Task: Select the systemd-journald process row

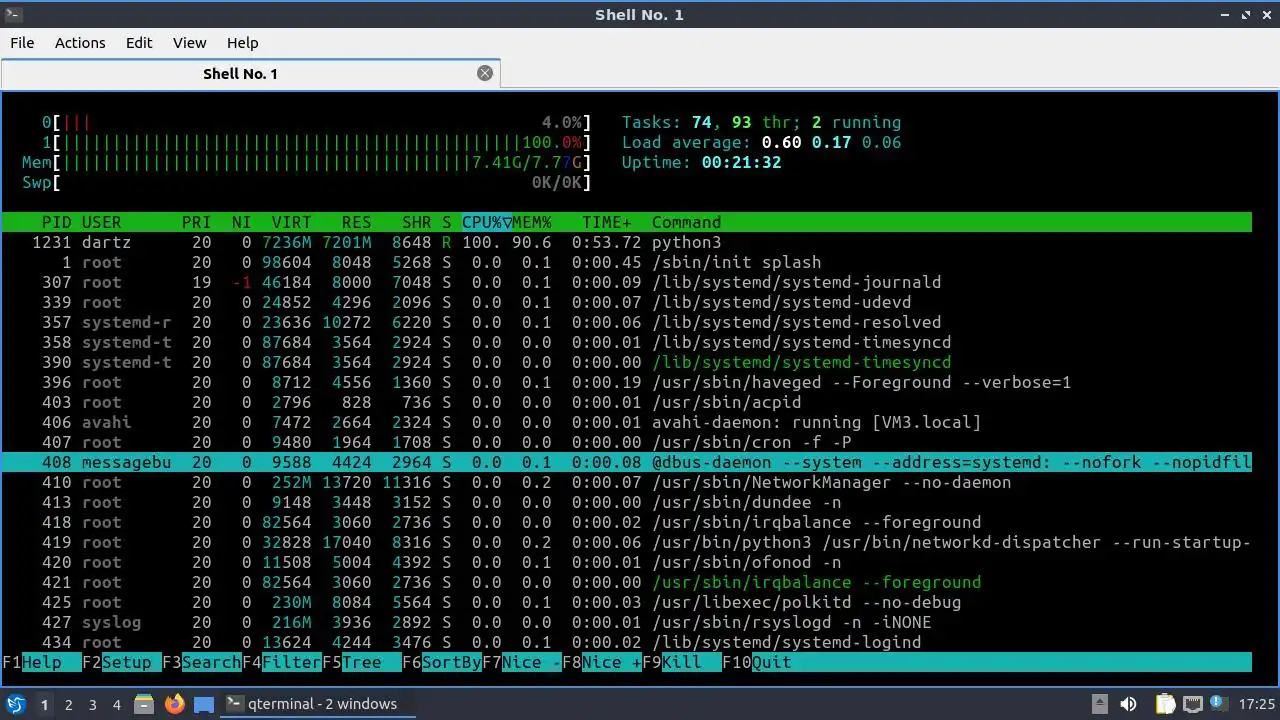Action: click(x=627, y=282)
